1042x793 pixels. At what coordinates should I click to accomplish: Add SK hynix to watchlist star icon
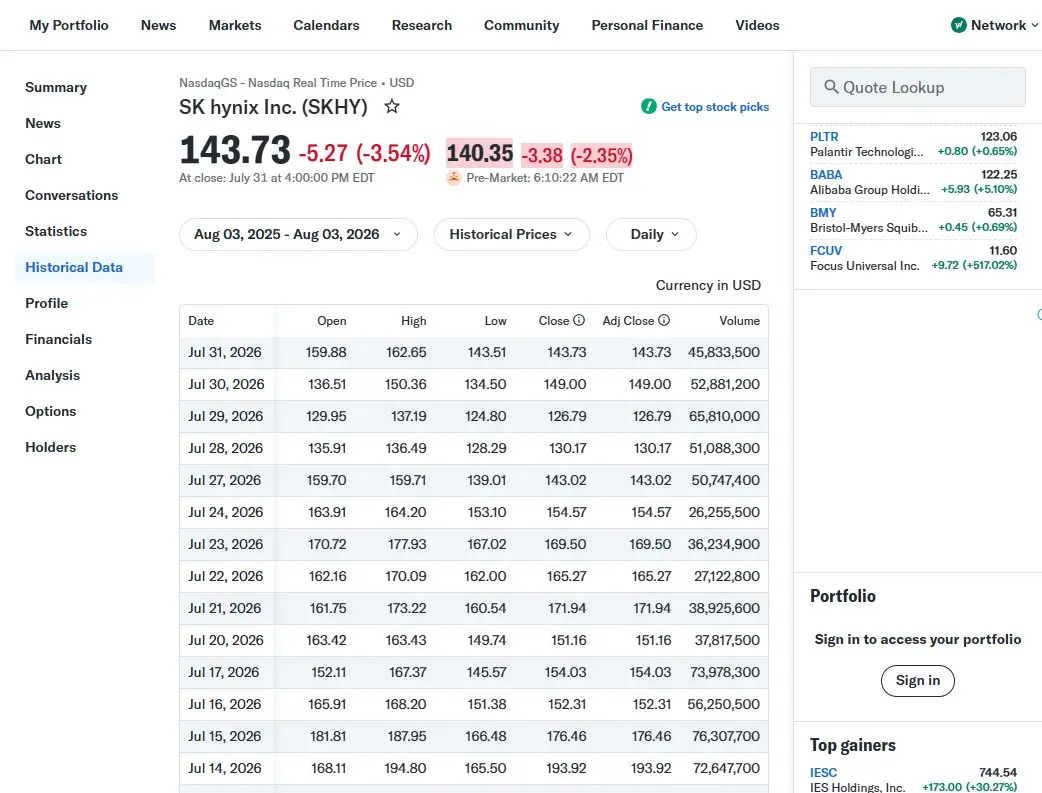coord(392,106)
